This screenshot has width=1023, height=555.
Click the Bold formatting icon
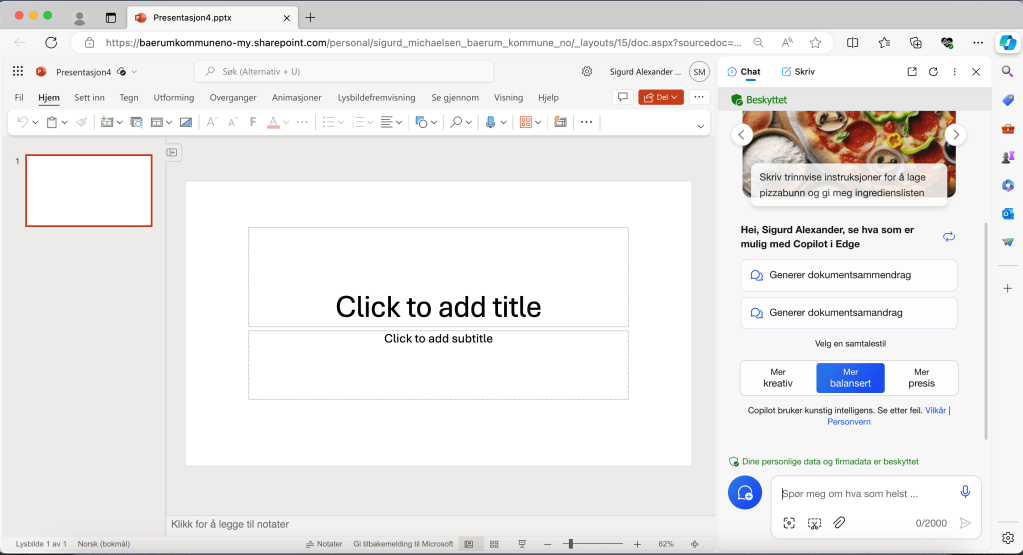pos(253,122)
